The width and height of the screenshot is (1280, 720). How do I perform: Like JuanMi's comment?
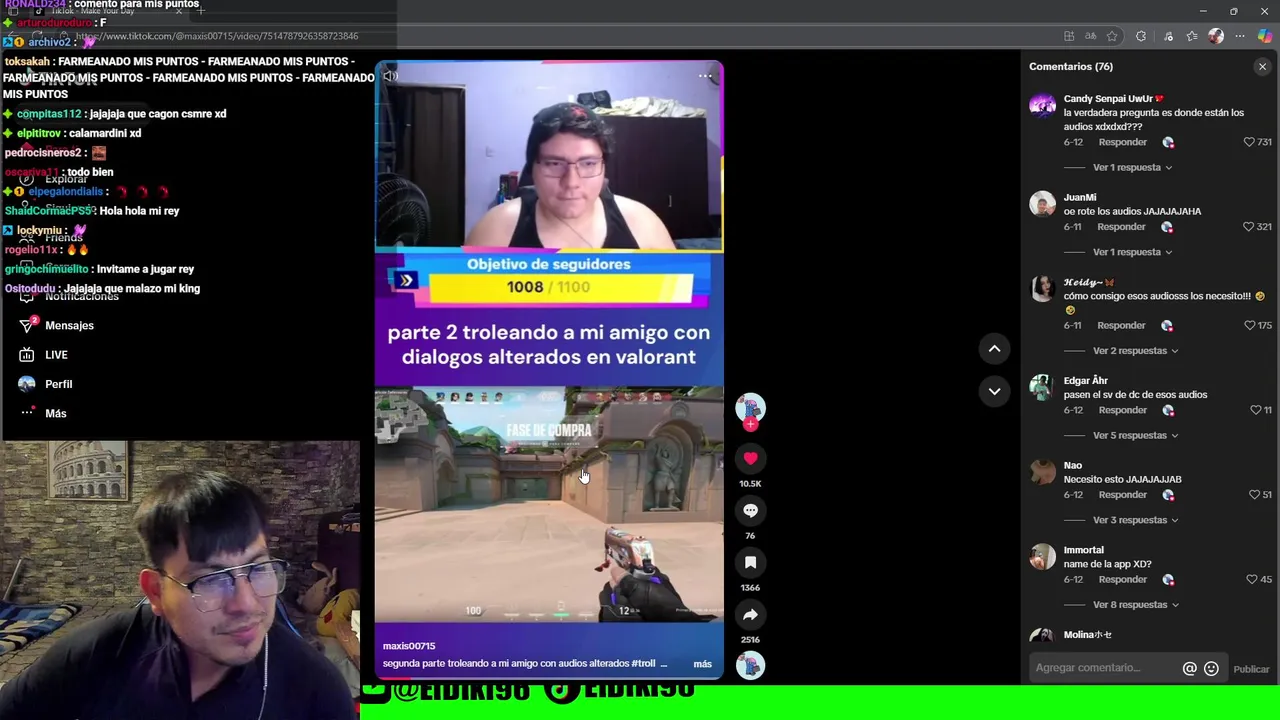(x=1248, y=227)
